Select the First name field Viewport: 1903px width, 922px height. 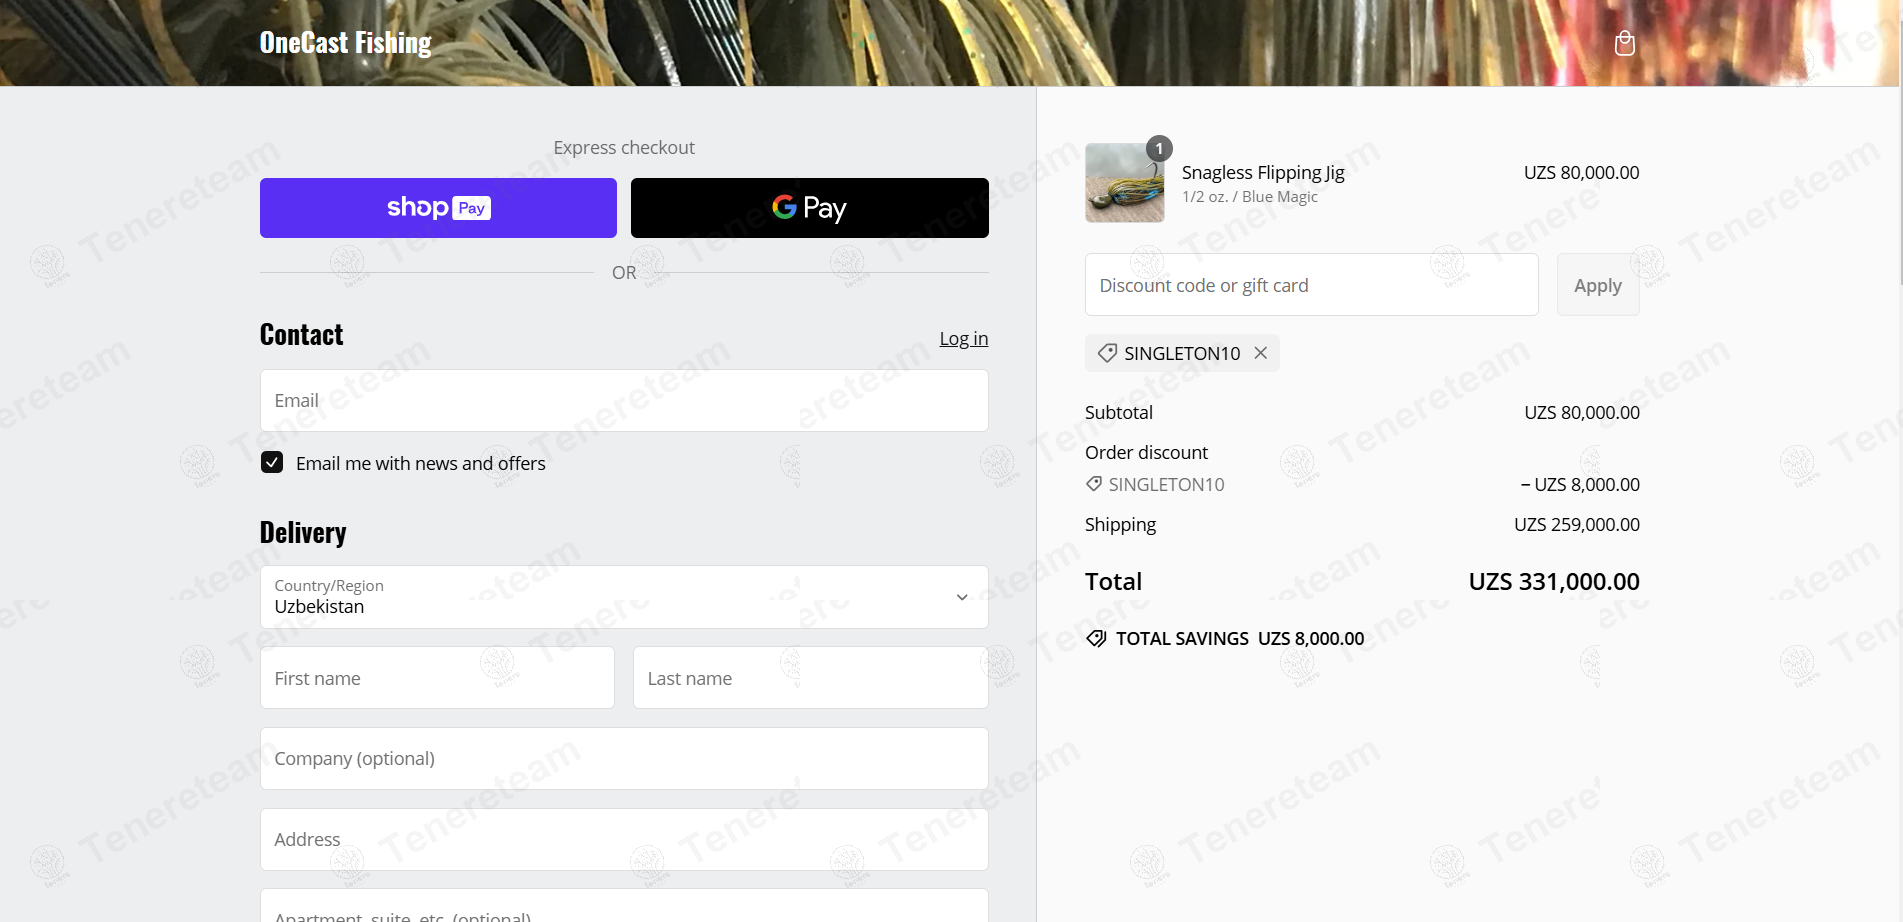[x=437, y=678]
